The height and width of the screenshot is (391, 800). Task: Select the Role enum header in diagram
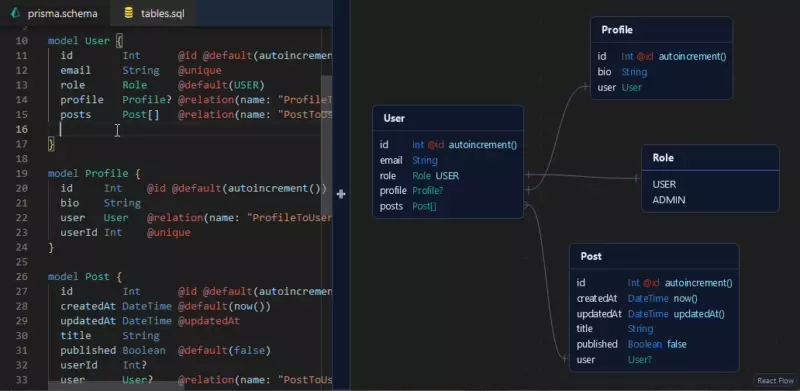[710, 158]
